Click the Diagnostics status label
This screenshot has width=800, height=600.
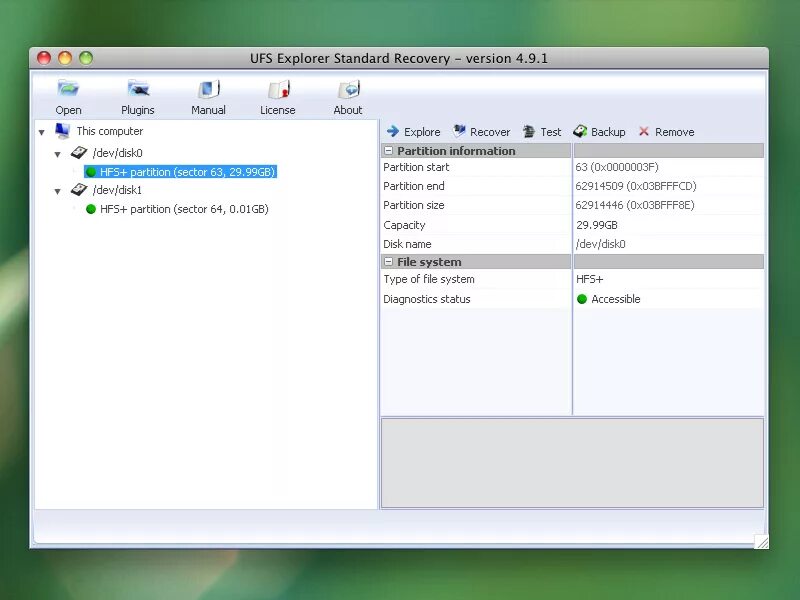[427, 299]
